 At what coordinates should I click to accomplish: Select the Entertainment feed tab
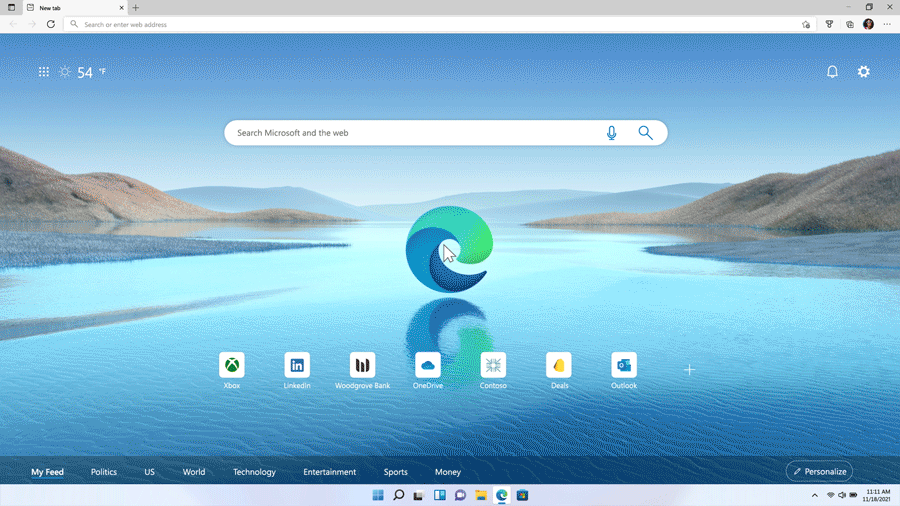(x=330, y=472)
